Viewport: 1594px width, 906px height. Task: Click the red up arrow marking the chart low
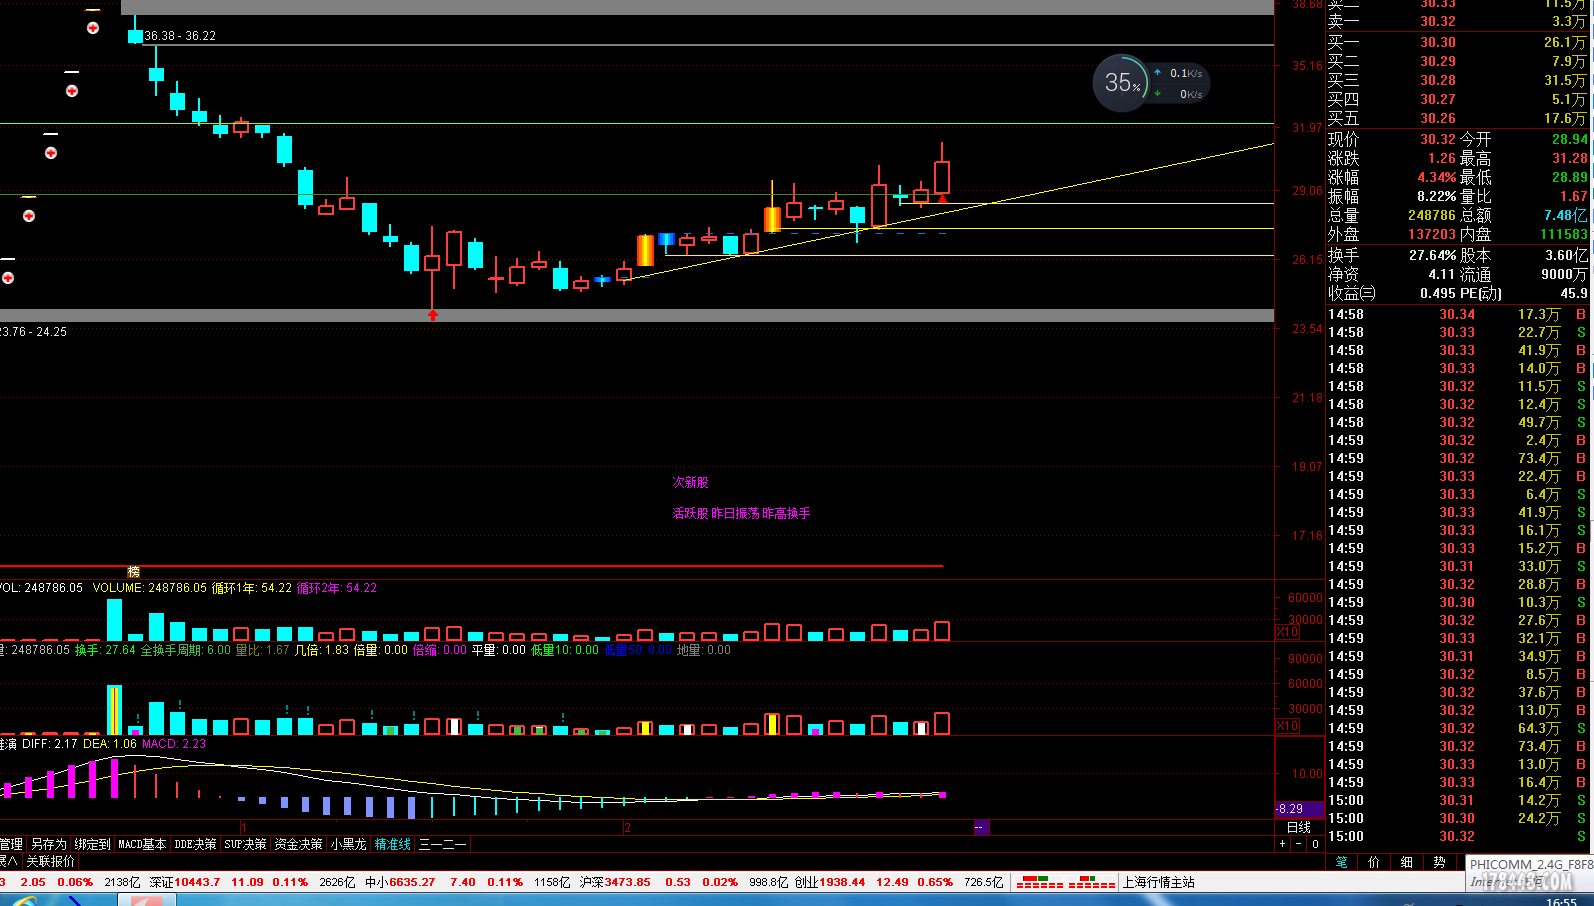433,316
